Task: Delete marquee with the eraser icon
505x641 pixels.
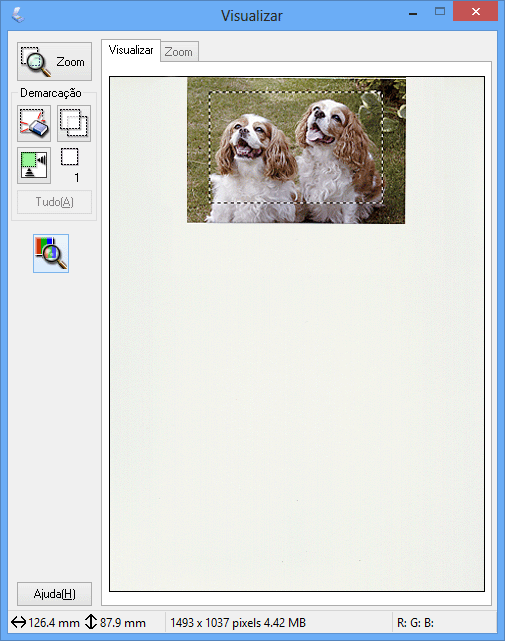Action: click(x=34, y=123)
